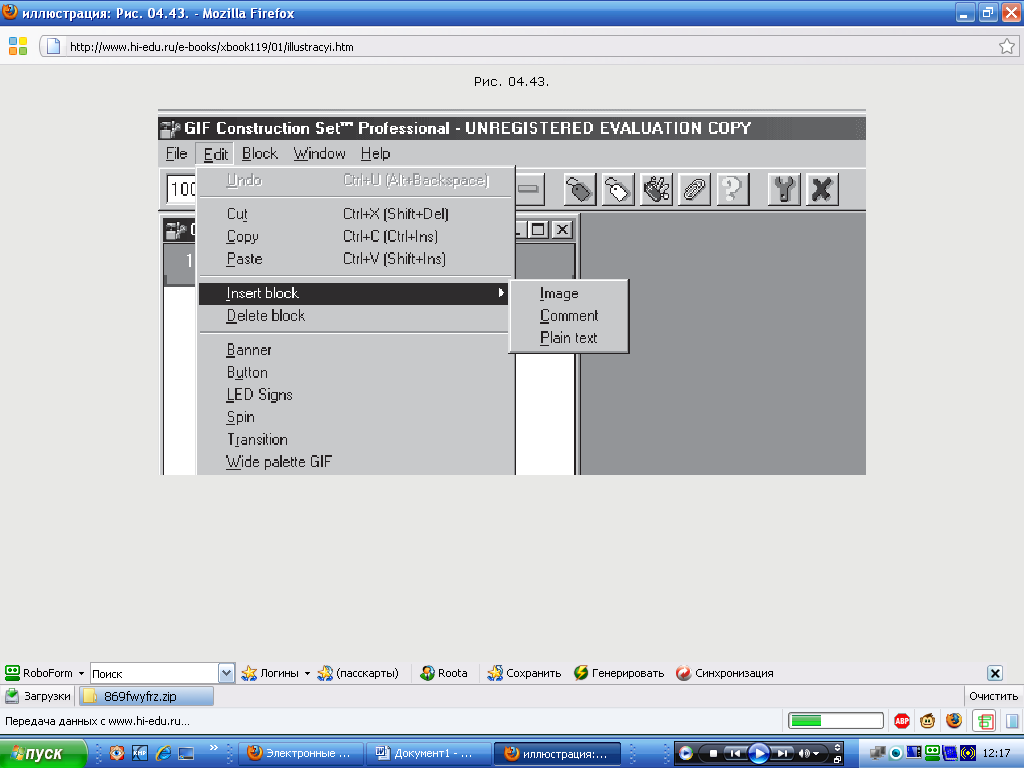
Task: Open the player volume dropdown arrow
Action: (x=816, y=754)
